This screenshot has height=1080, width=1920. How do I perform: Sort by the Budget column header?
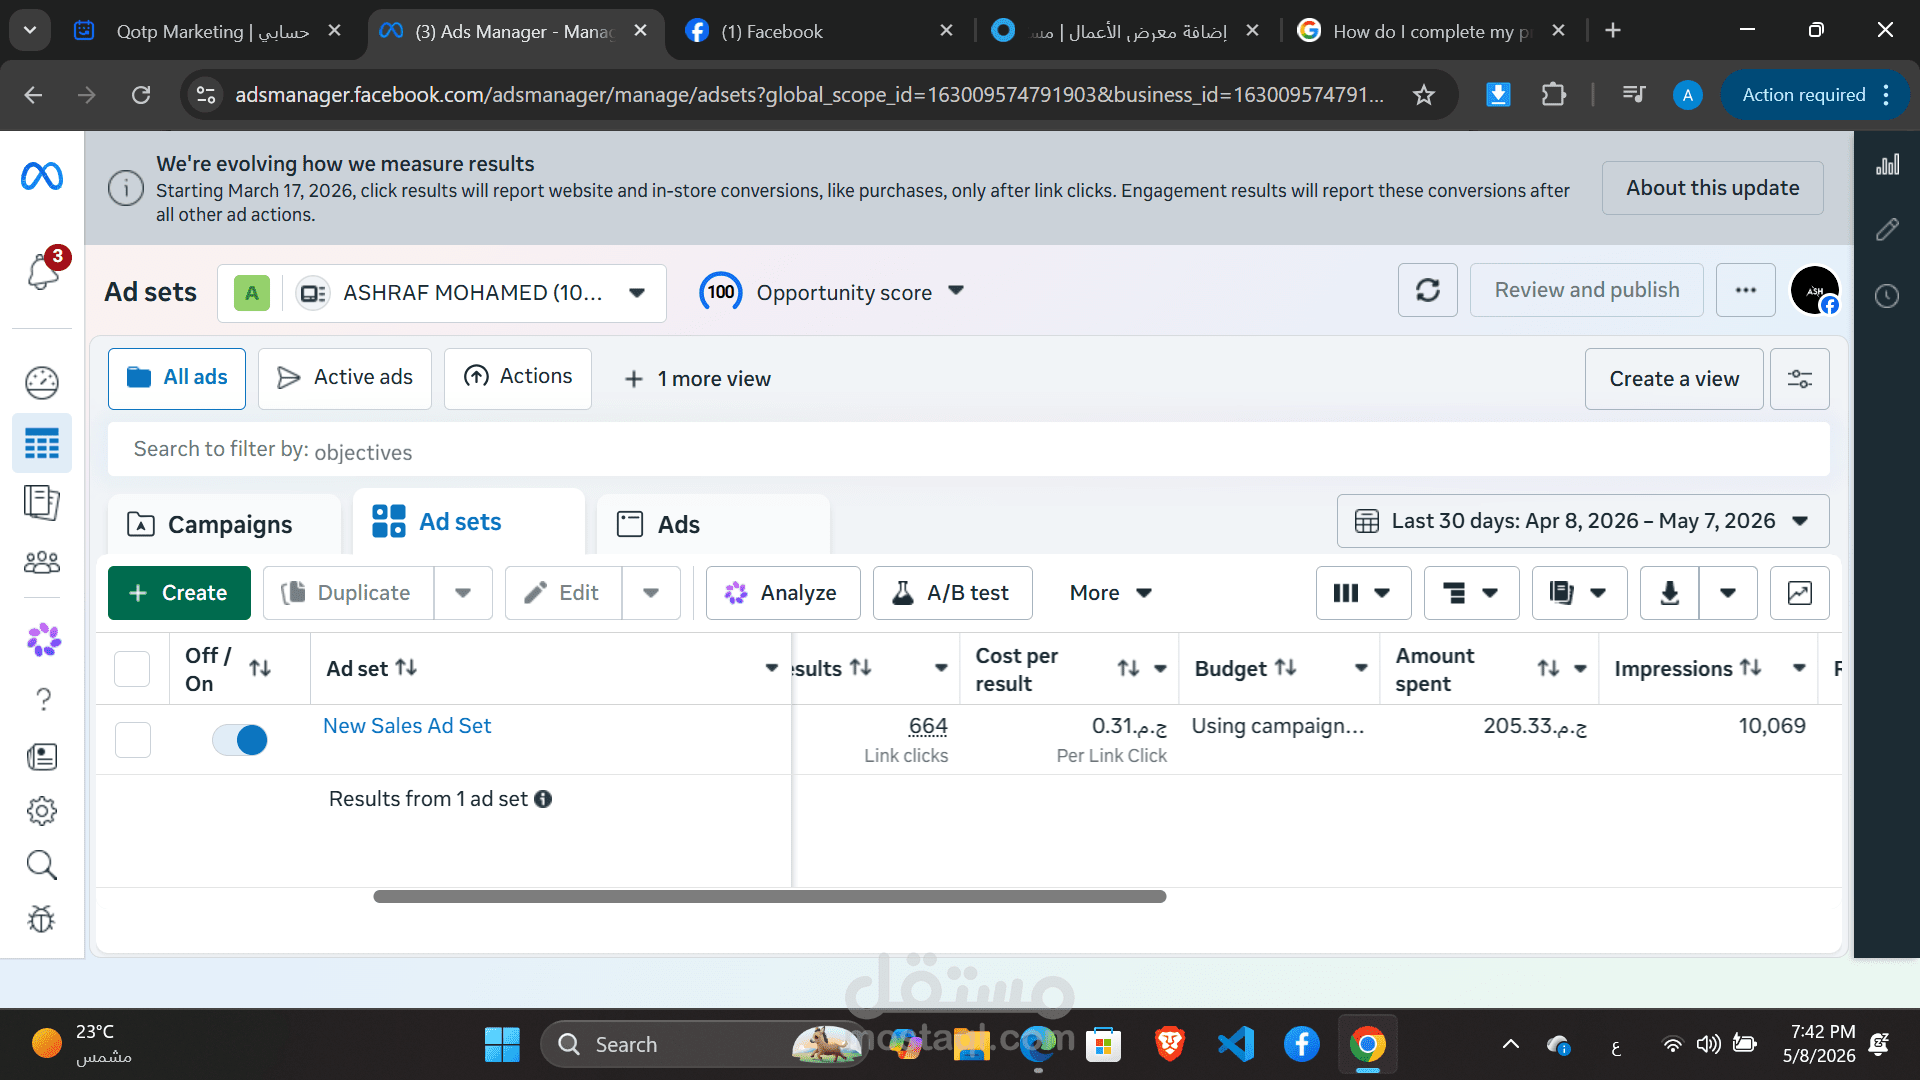click(x=1246, y=668)
